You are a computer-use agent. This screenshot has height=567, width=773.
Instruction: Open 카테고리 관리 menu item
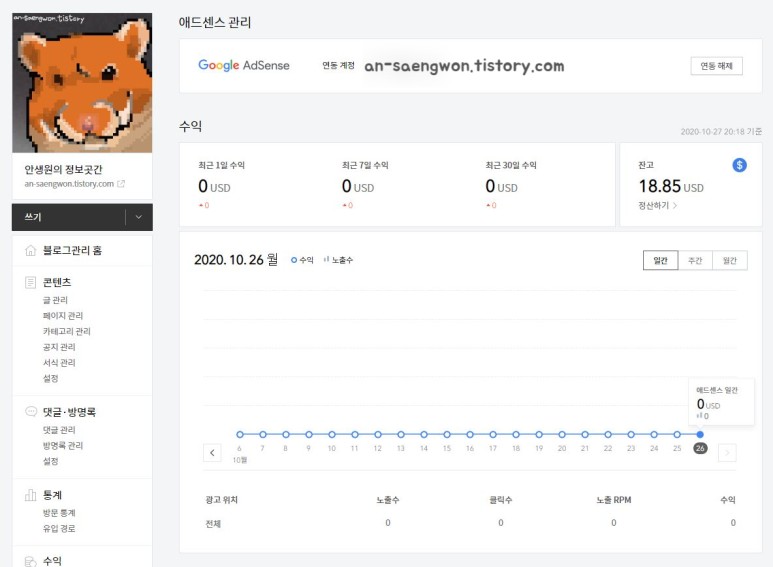click(67, 331)
